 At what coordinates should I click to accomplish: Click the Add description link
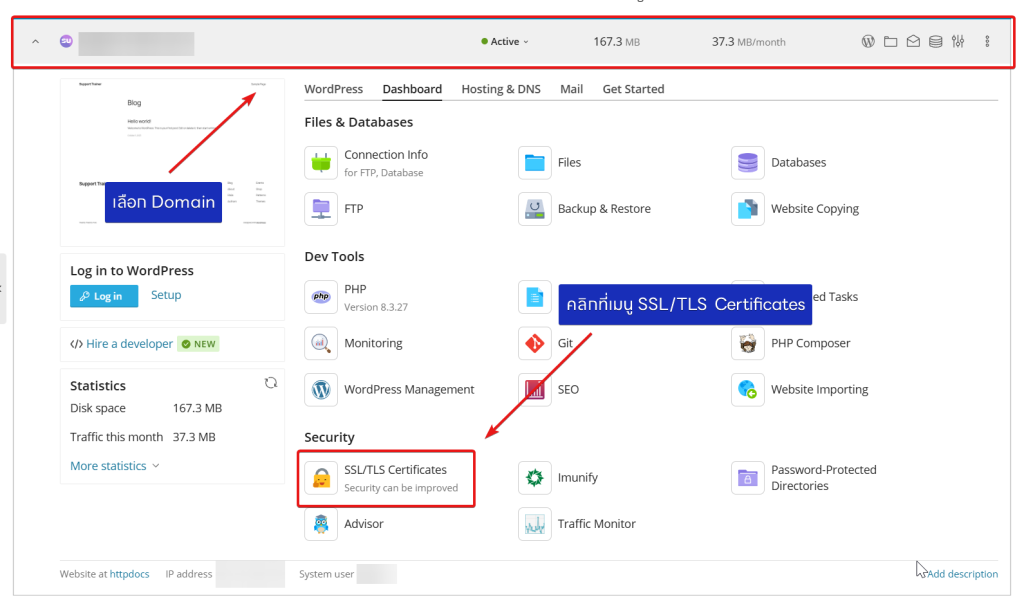pos(962,574)
